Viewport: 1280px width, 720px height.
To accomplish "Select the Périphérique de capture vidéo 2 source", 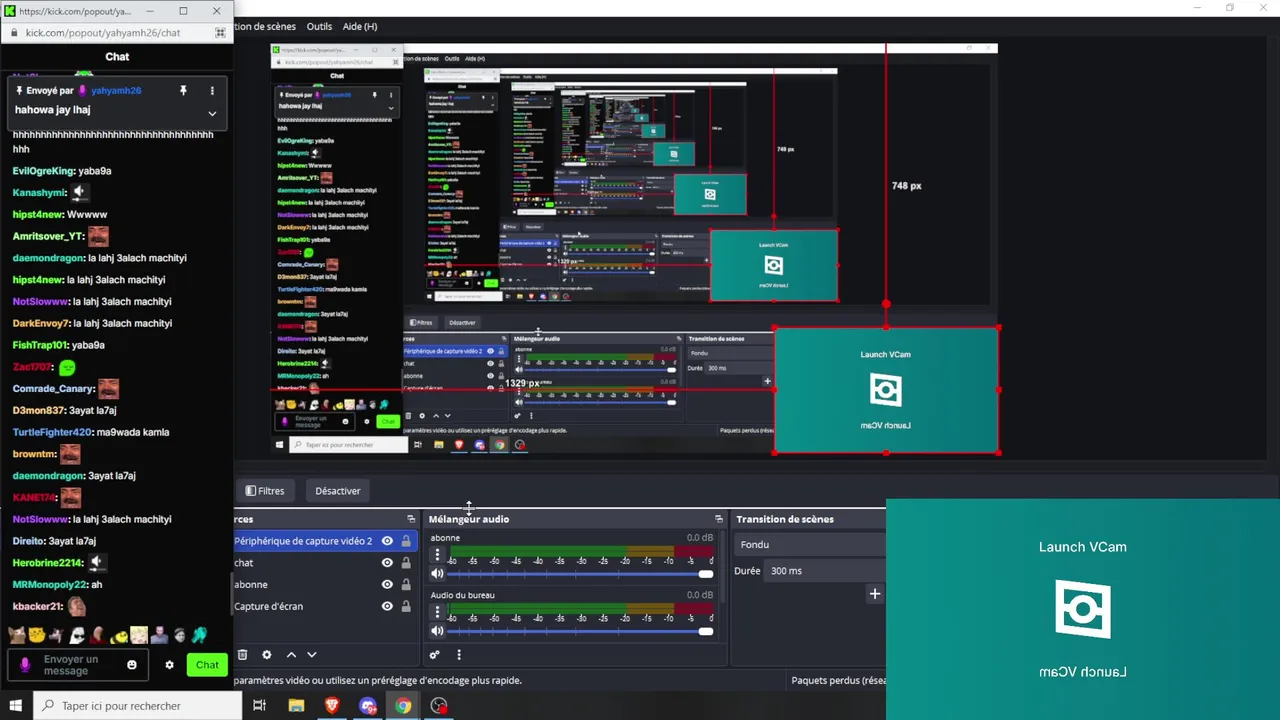I will [303, 541].
